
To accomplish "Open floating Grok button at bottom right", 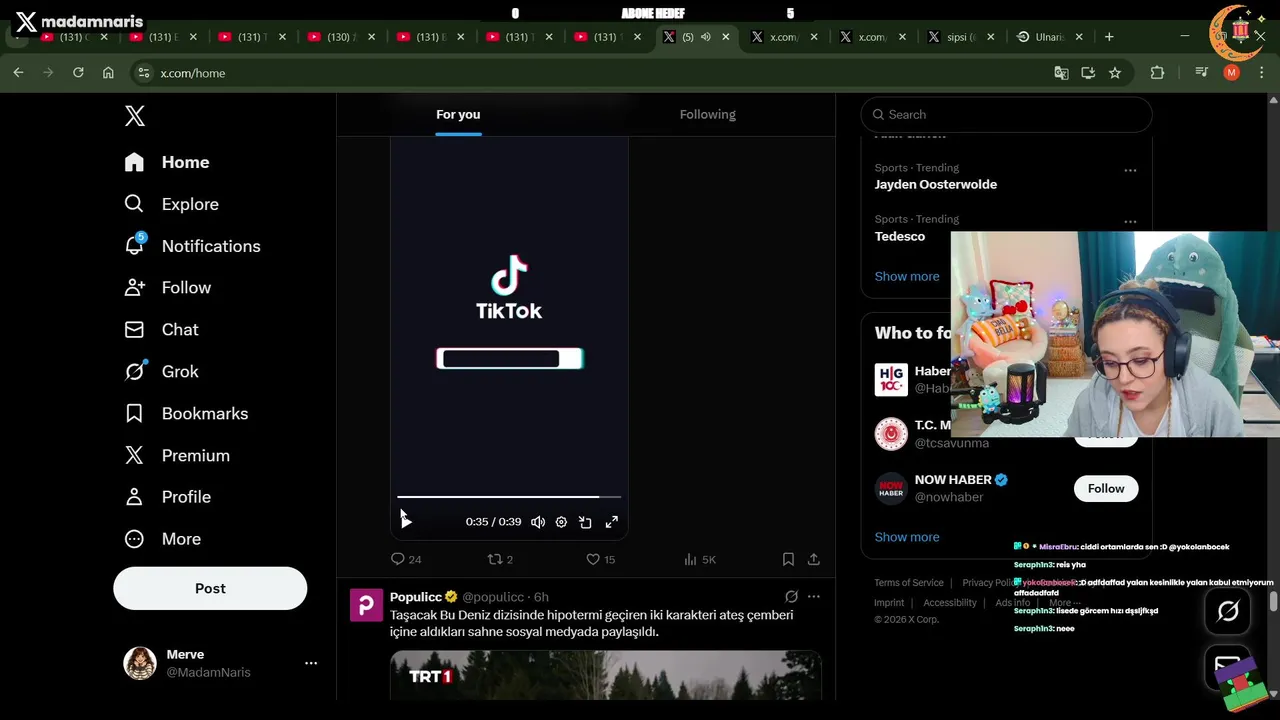I will (1228, 611).
